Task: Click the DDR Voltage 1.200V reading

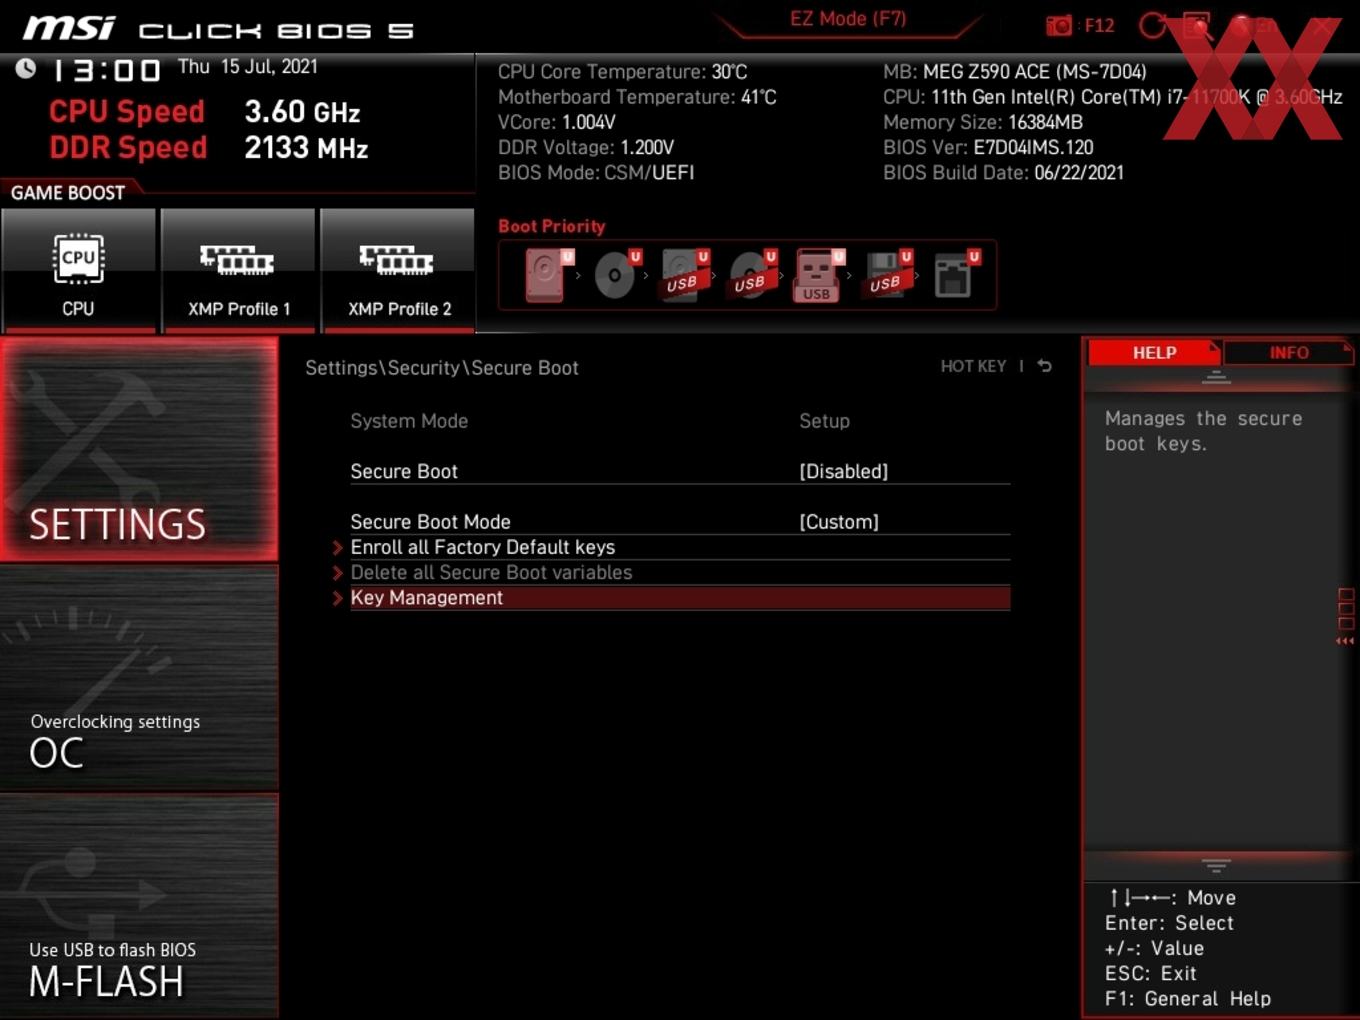Action: pyautogui.click(x=586, y=147)
